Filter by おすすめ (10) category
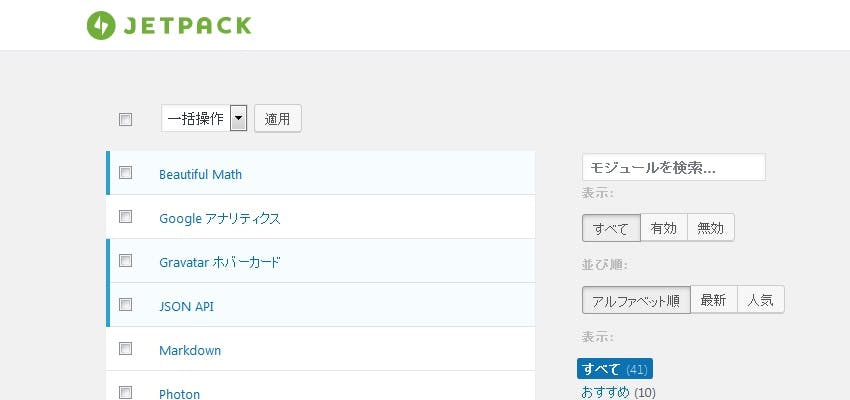Viewport: 850px width, 400px height. [618, 392]
